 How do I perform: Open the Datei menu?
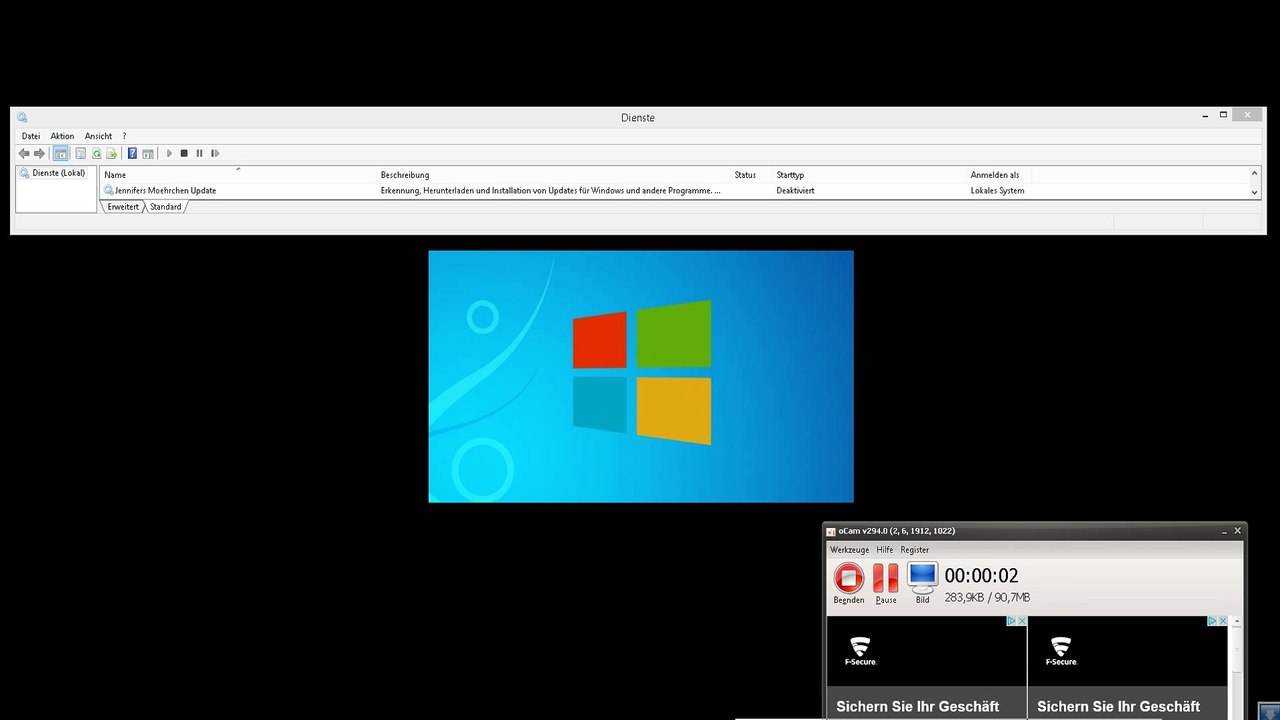click(x=31, y=136)
